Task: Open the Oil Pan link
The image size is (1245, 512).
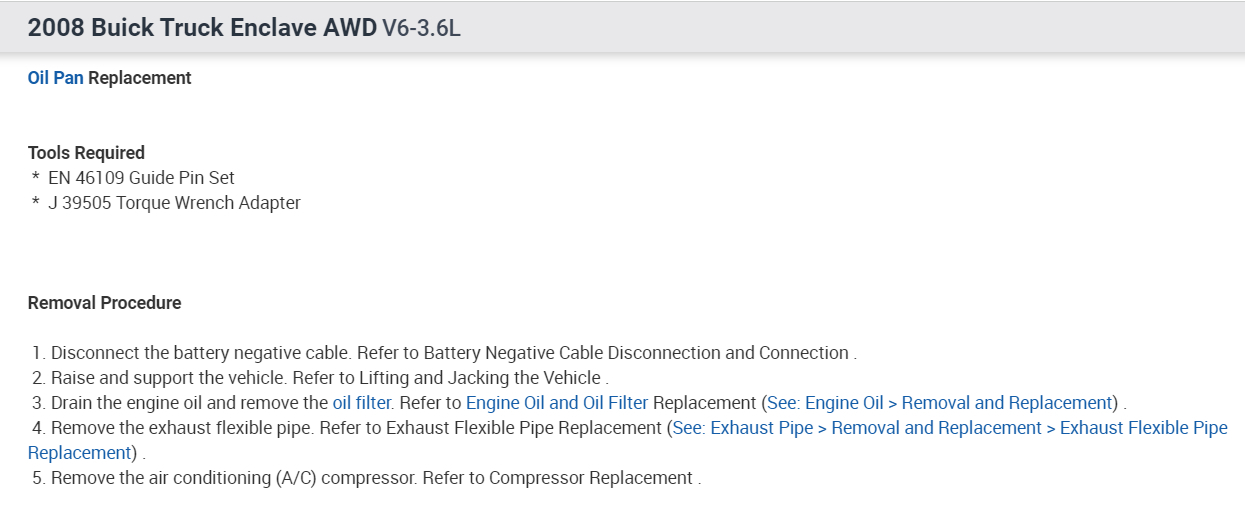Action: pyautogui.click(x=55, y=78)
